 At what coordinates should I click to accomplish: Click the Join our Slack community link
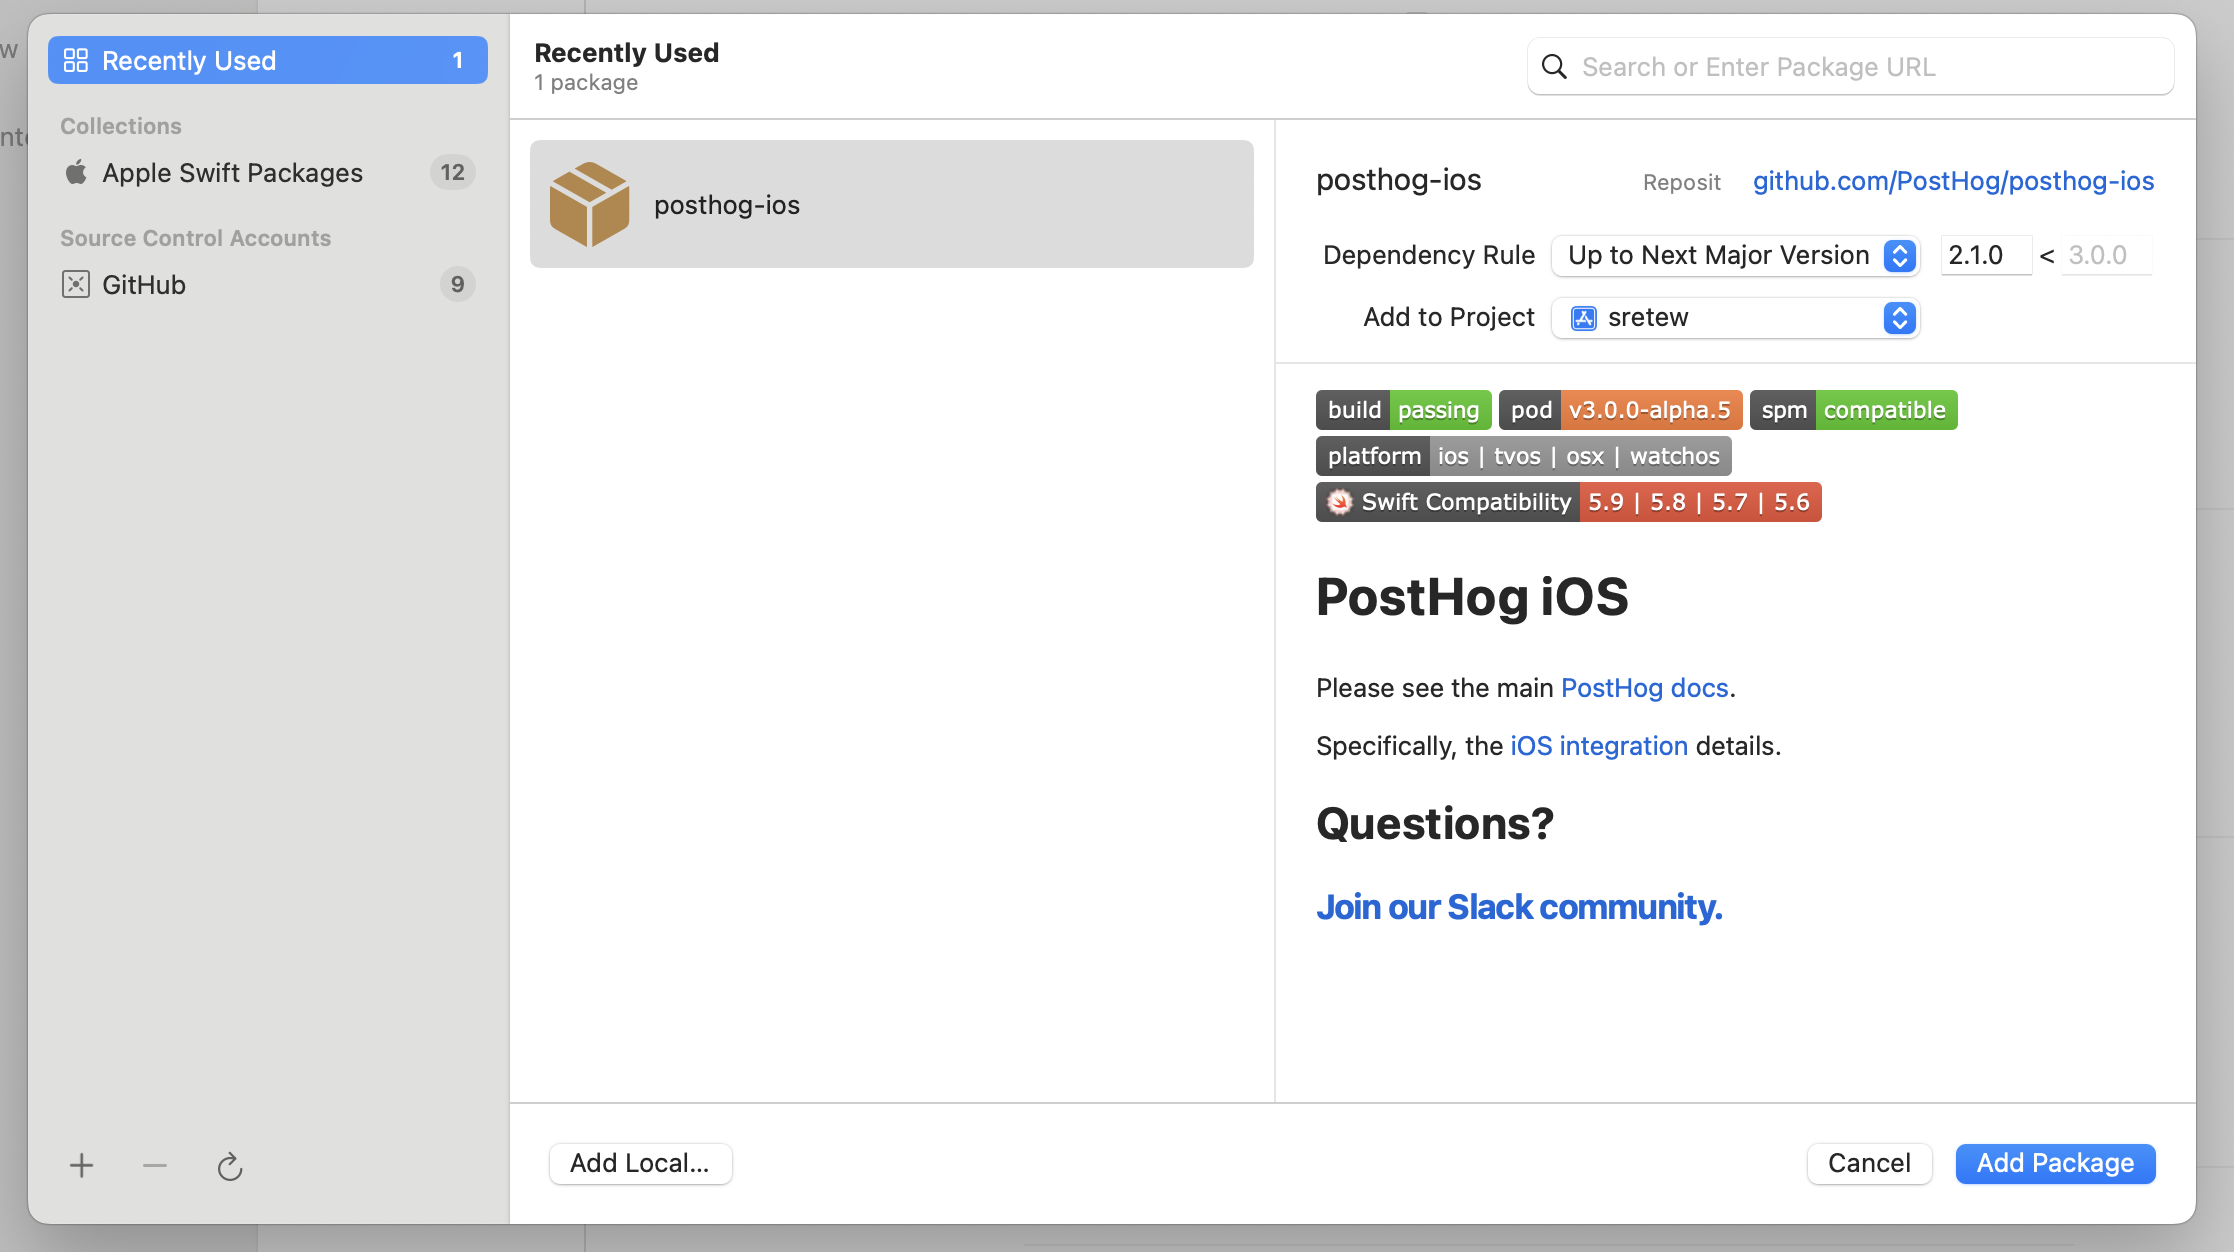[x=1519, y=905]
